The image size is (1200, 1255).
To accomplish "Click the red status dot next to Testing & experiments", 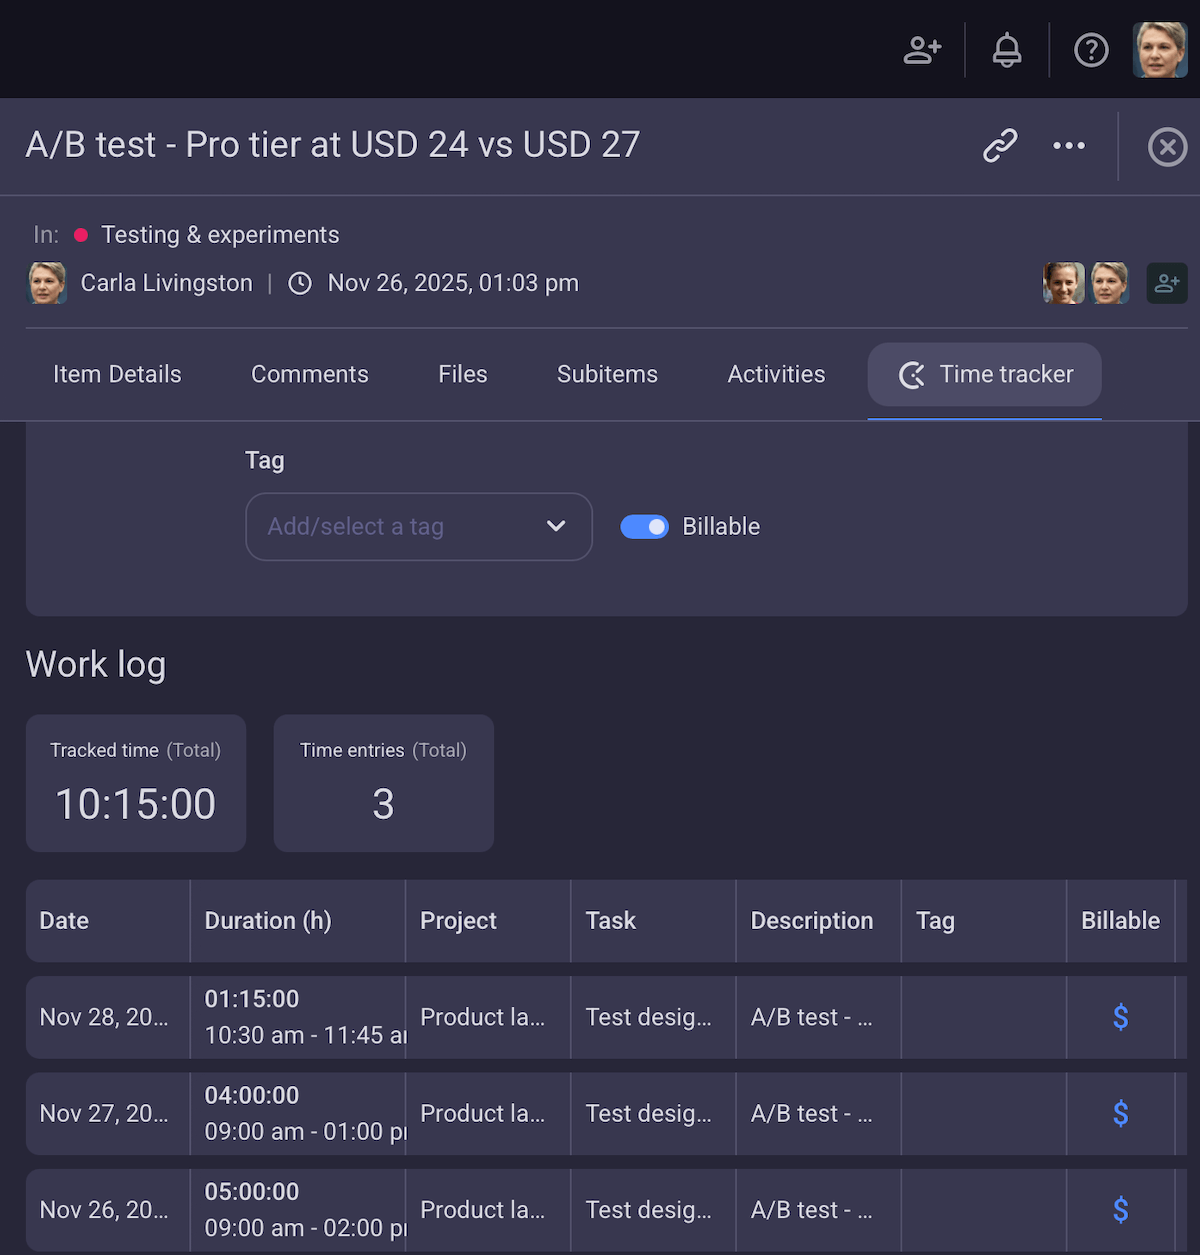I will (81, 234).
